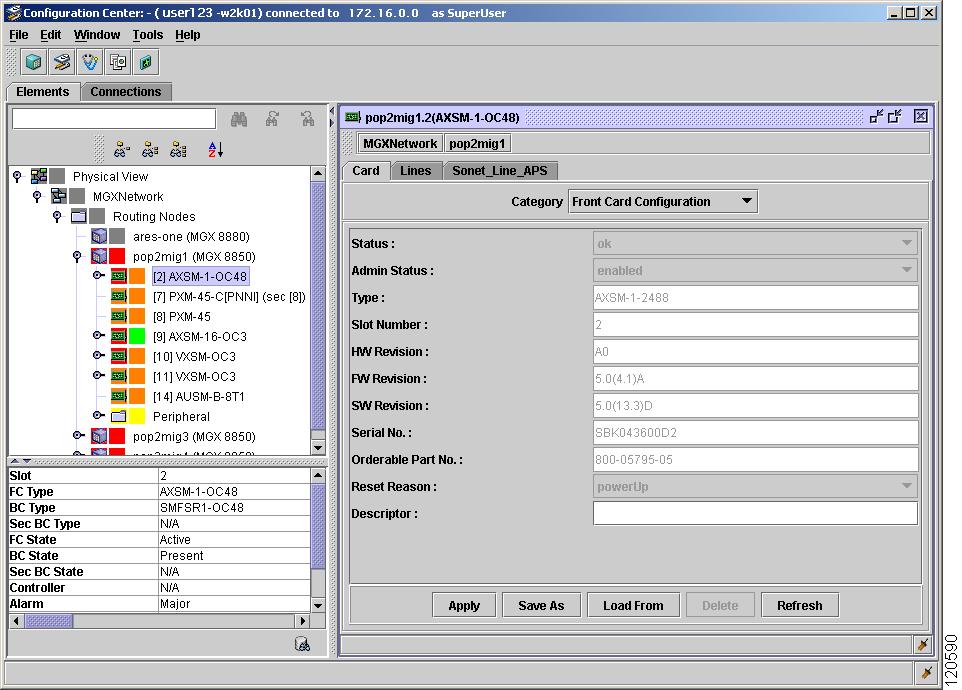
Task: Click the small-square arrow icon in pop2mig1.2 title bar
Action: [876, 117]
